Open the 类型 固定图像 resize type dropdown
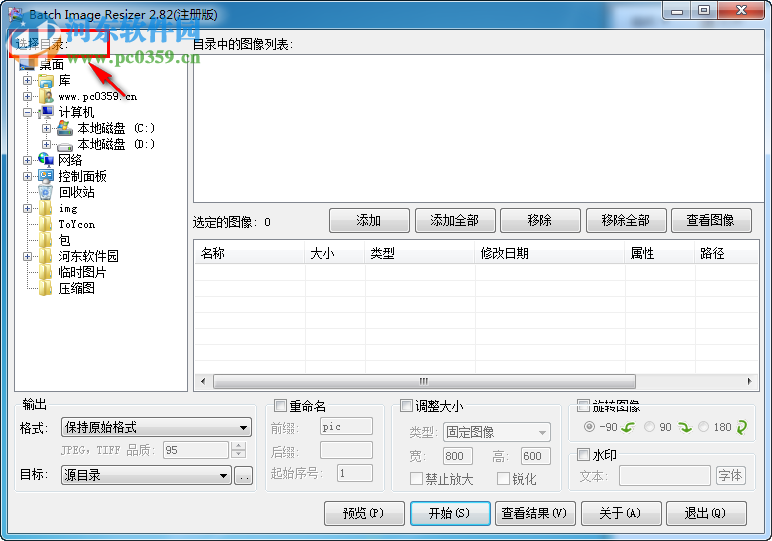 [x=497, y=432]
